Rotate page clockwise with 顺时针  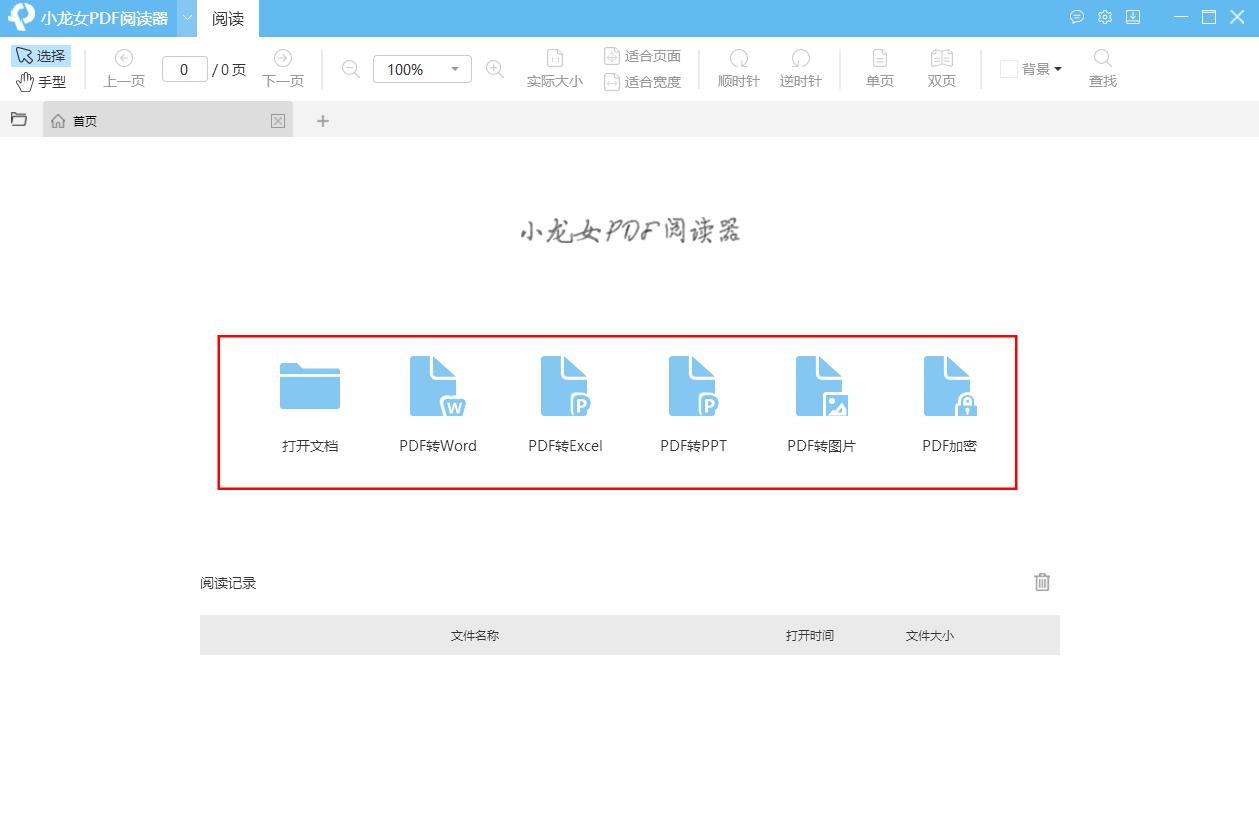(738, 68)
